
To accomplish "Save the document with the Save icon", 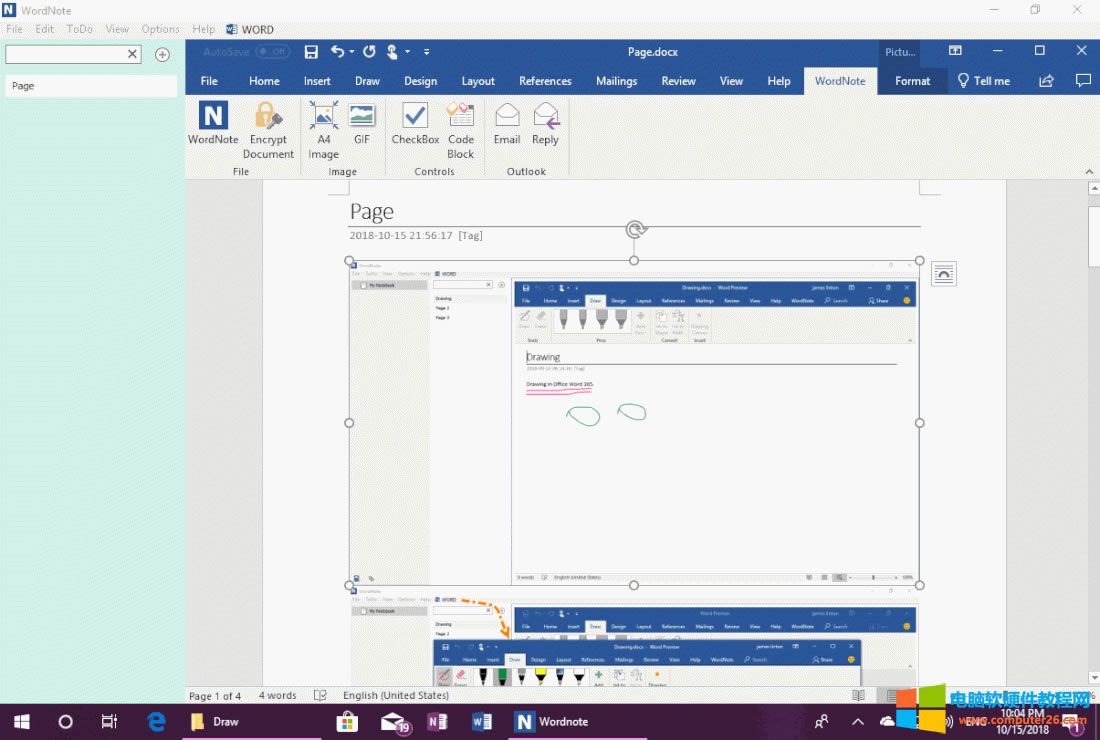I will (311, 51).
